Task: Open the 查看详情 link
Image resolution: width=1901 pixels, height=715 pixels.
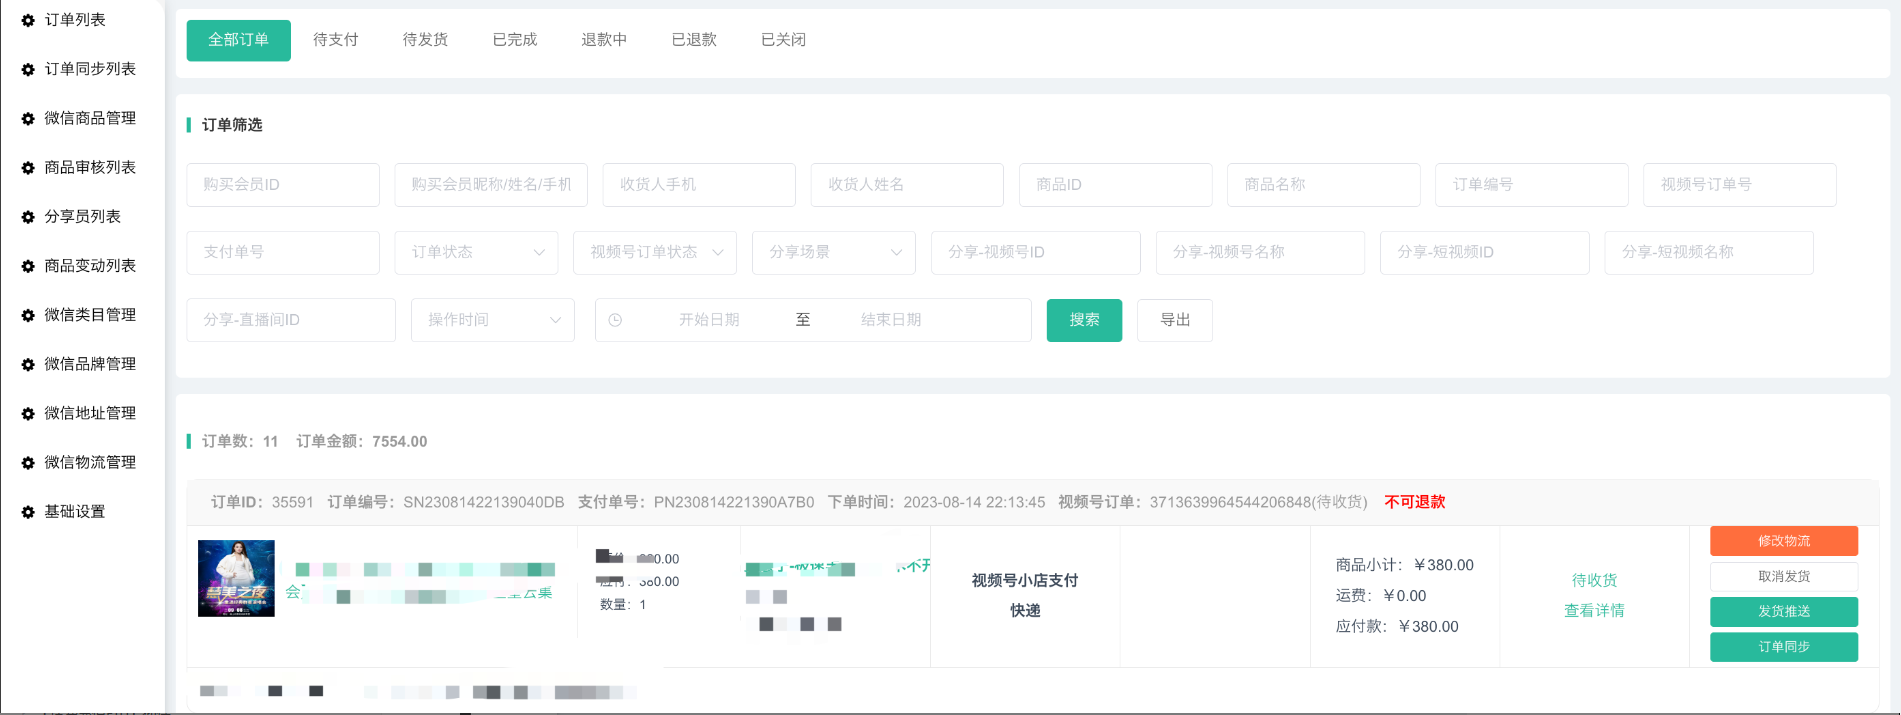Action: point(1593,611)
